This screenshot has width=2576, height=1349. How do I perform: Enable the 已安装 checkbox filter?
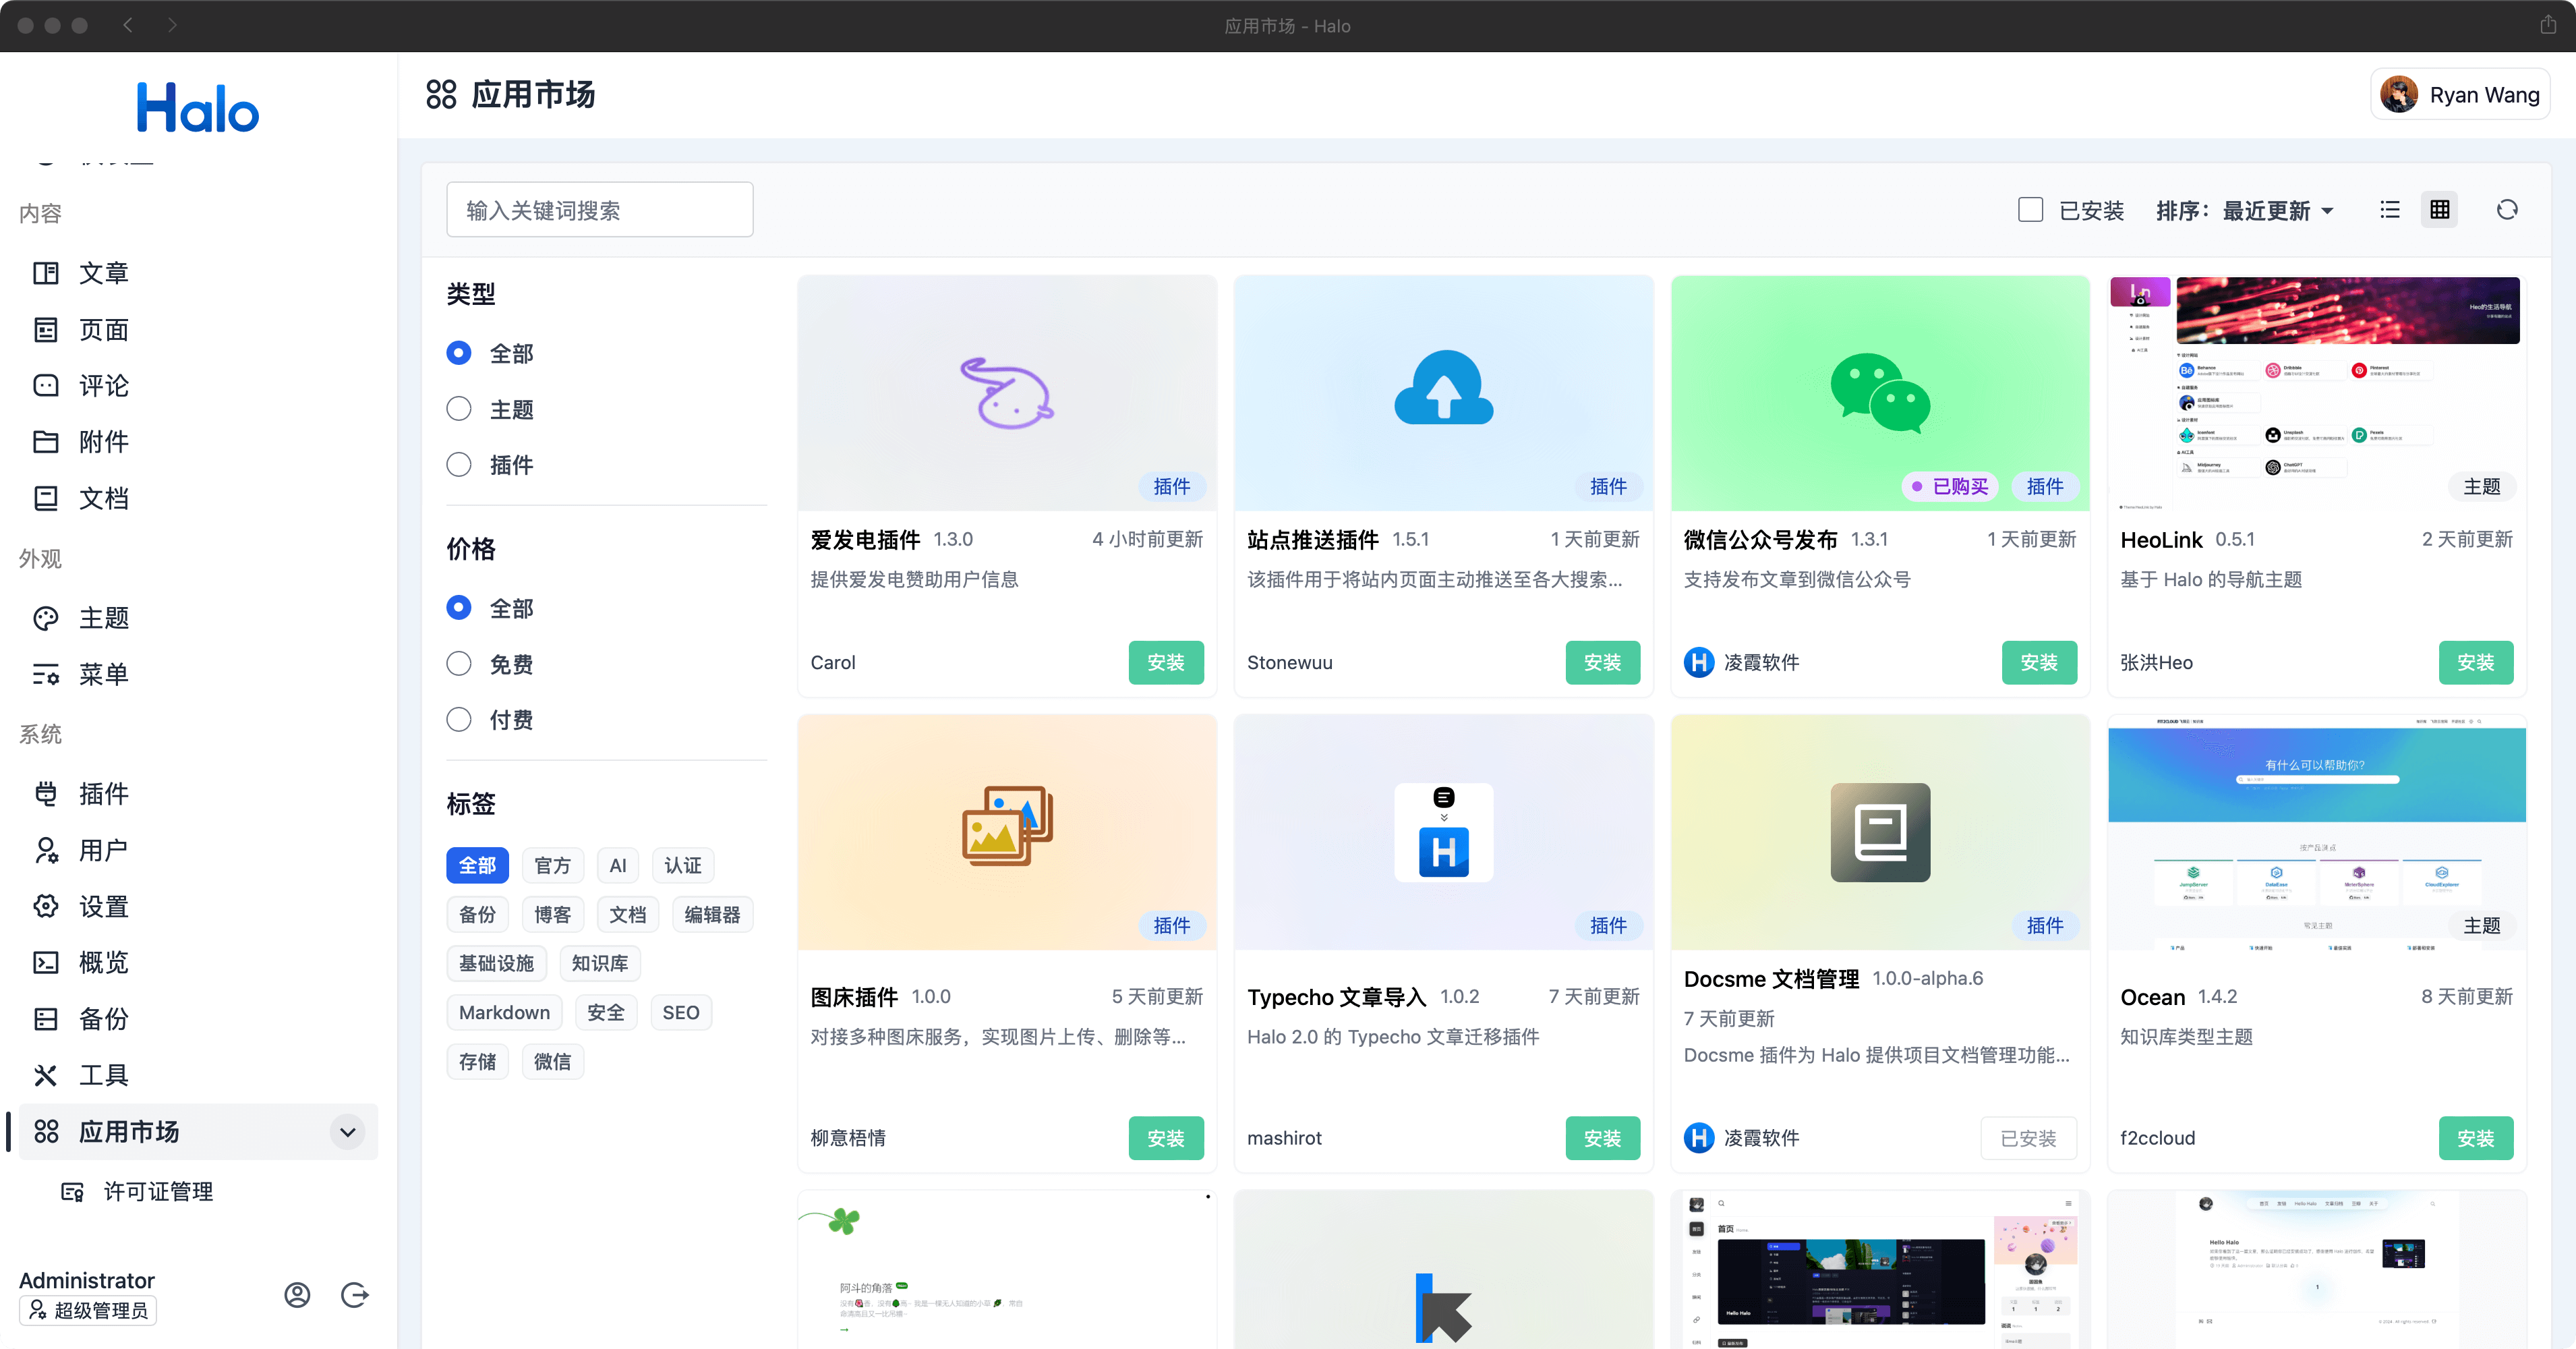point(2030,210)
